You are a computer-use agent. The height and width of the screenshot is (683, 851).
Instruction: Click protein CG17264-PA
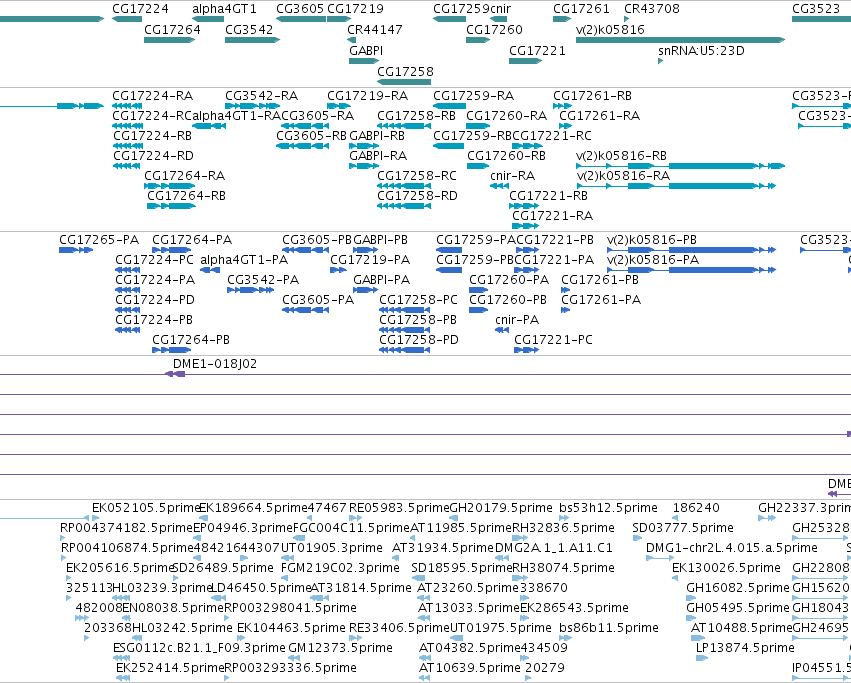pyautogui.click(x=172, y=250)
